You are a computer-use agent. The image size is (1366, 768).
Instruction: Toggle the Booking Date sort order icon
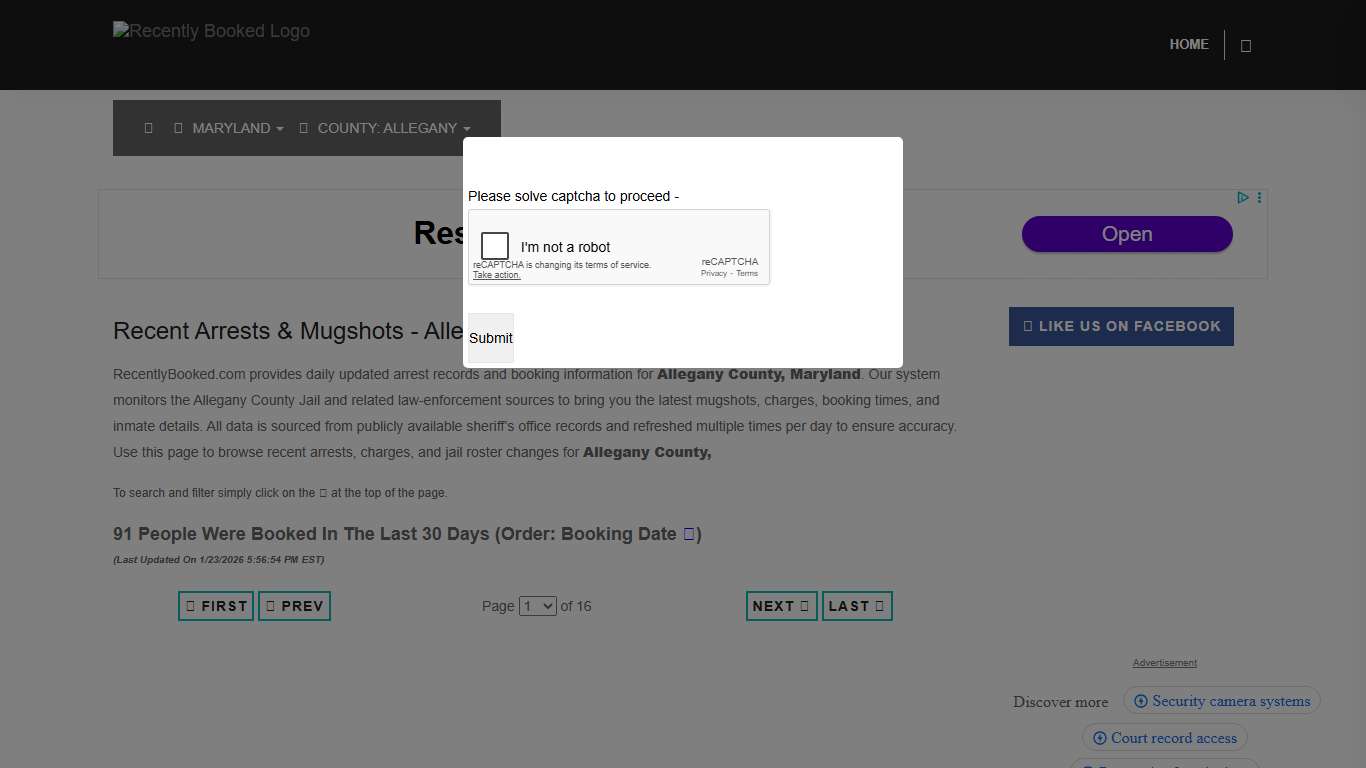[689, 534]
